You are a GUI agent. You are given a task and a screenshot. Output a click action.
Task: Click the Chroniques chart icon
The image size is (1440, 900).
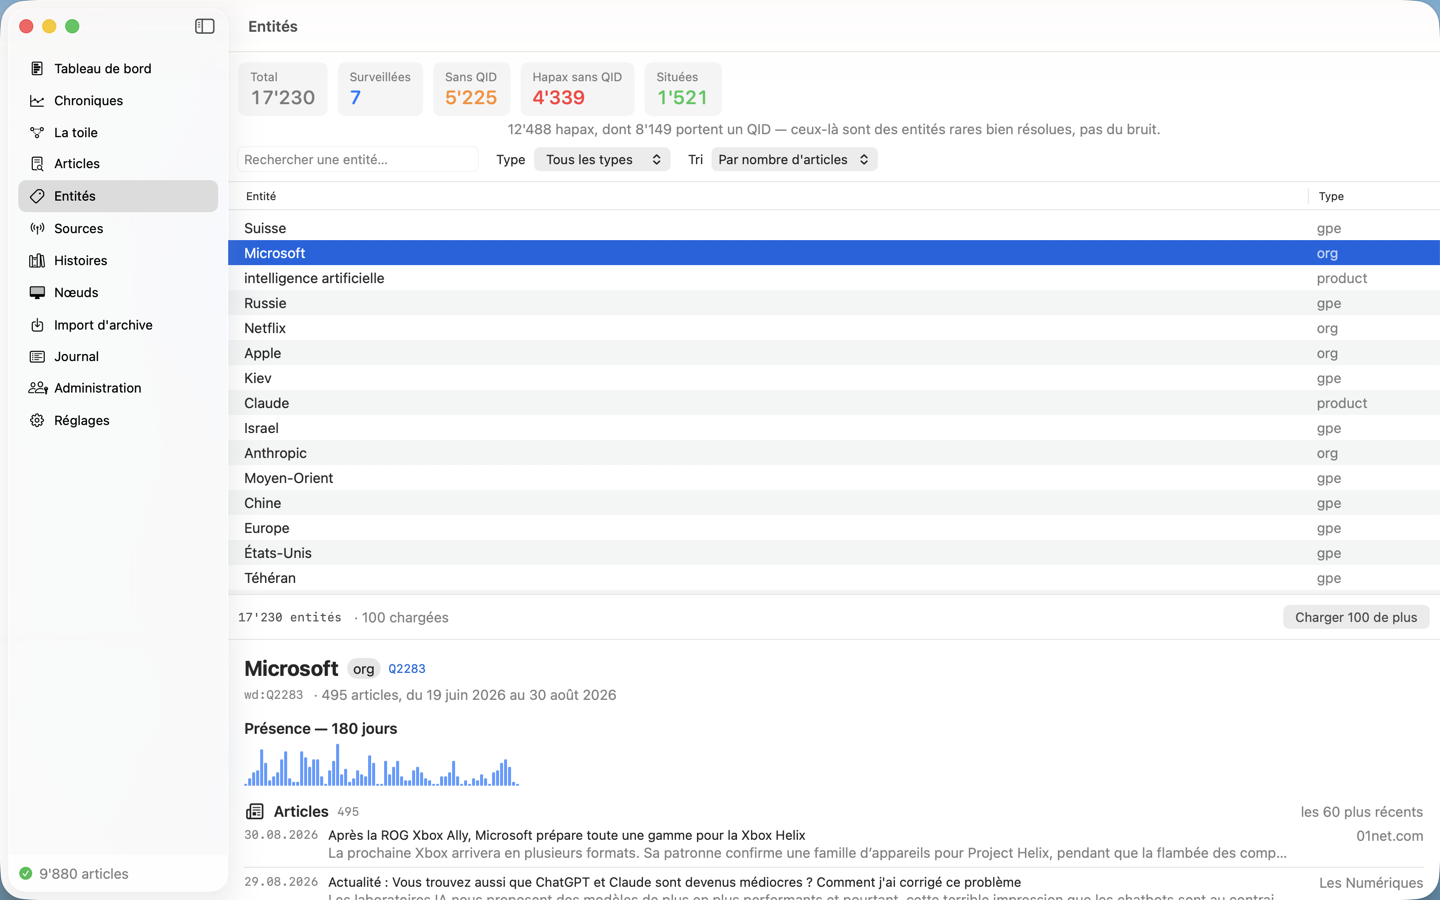[37, 101]
